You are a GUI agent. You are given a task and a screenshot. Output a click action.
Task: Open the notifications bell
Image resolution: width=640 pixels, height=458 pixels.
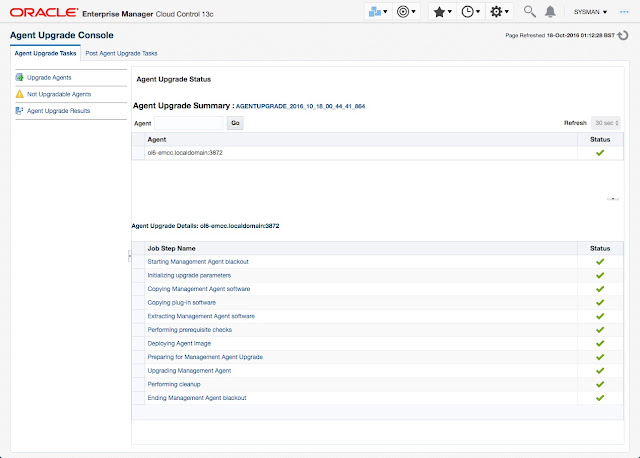point(550,11)
